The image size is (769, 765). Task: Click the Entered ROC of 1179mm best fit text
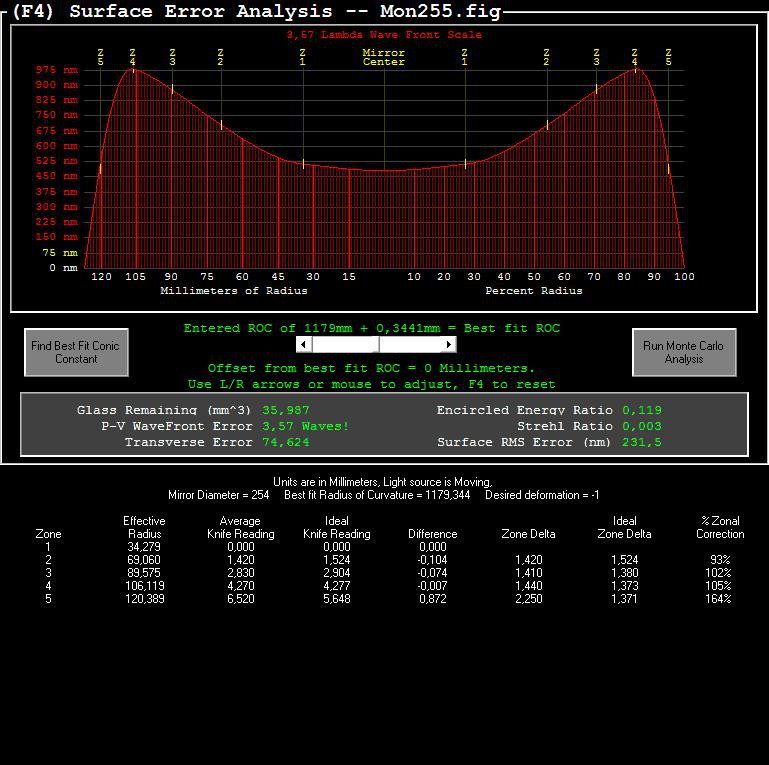(x=372, y=328)
